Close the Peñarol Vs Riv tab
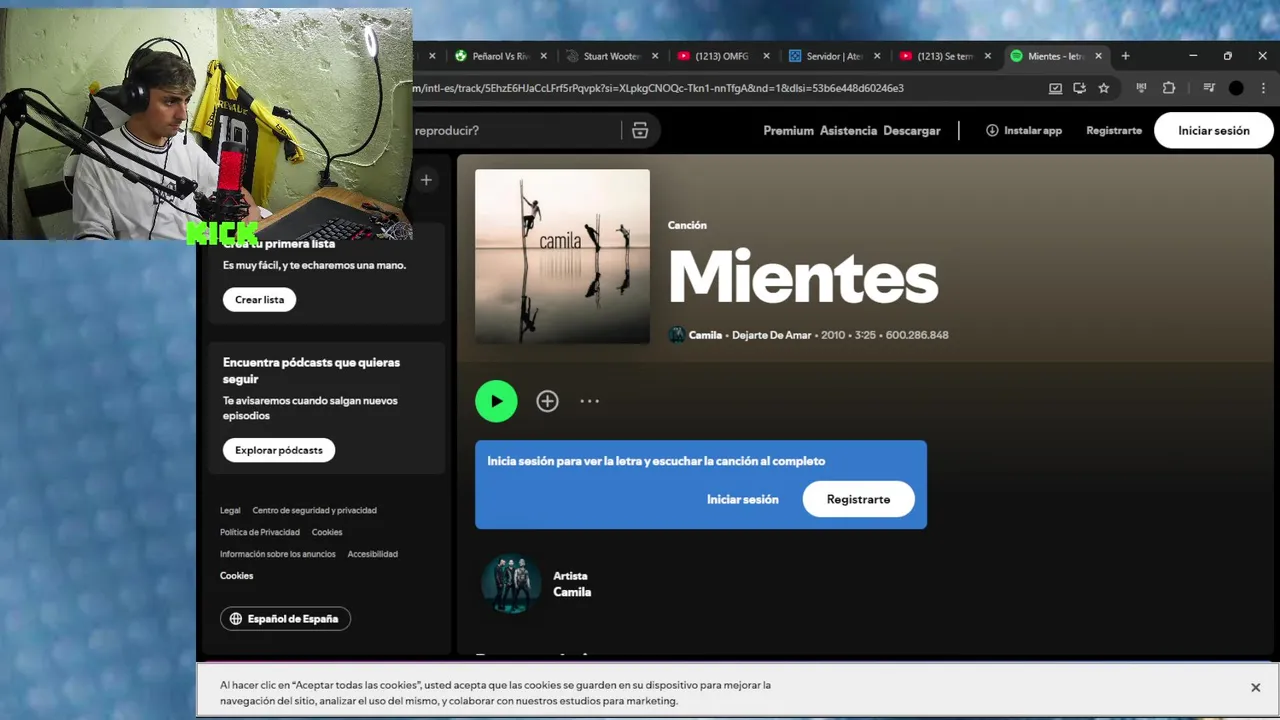The height and width of the screenshot is (720, 1280). point(544,56)
